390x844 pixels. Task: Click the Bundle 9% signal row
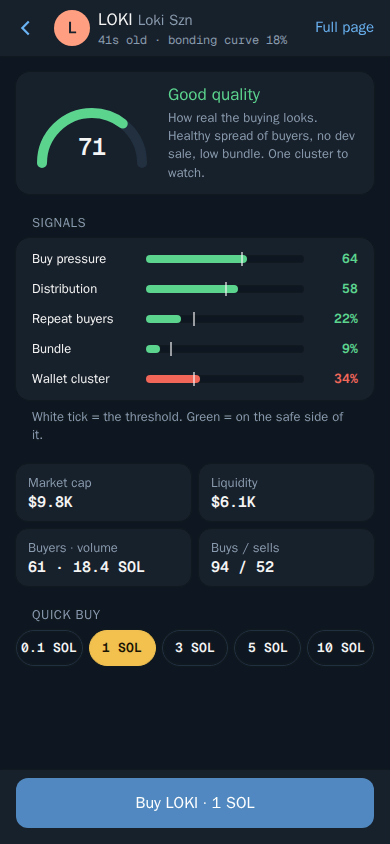click(x=195, y=349)
